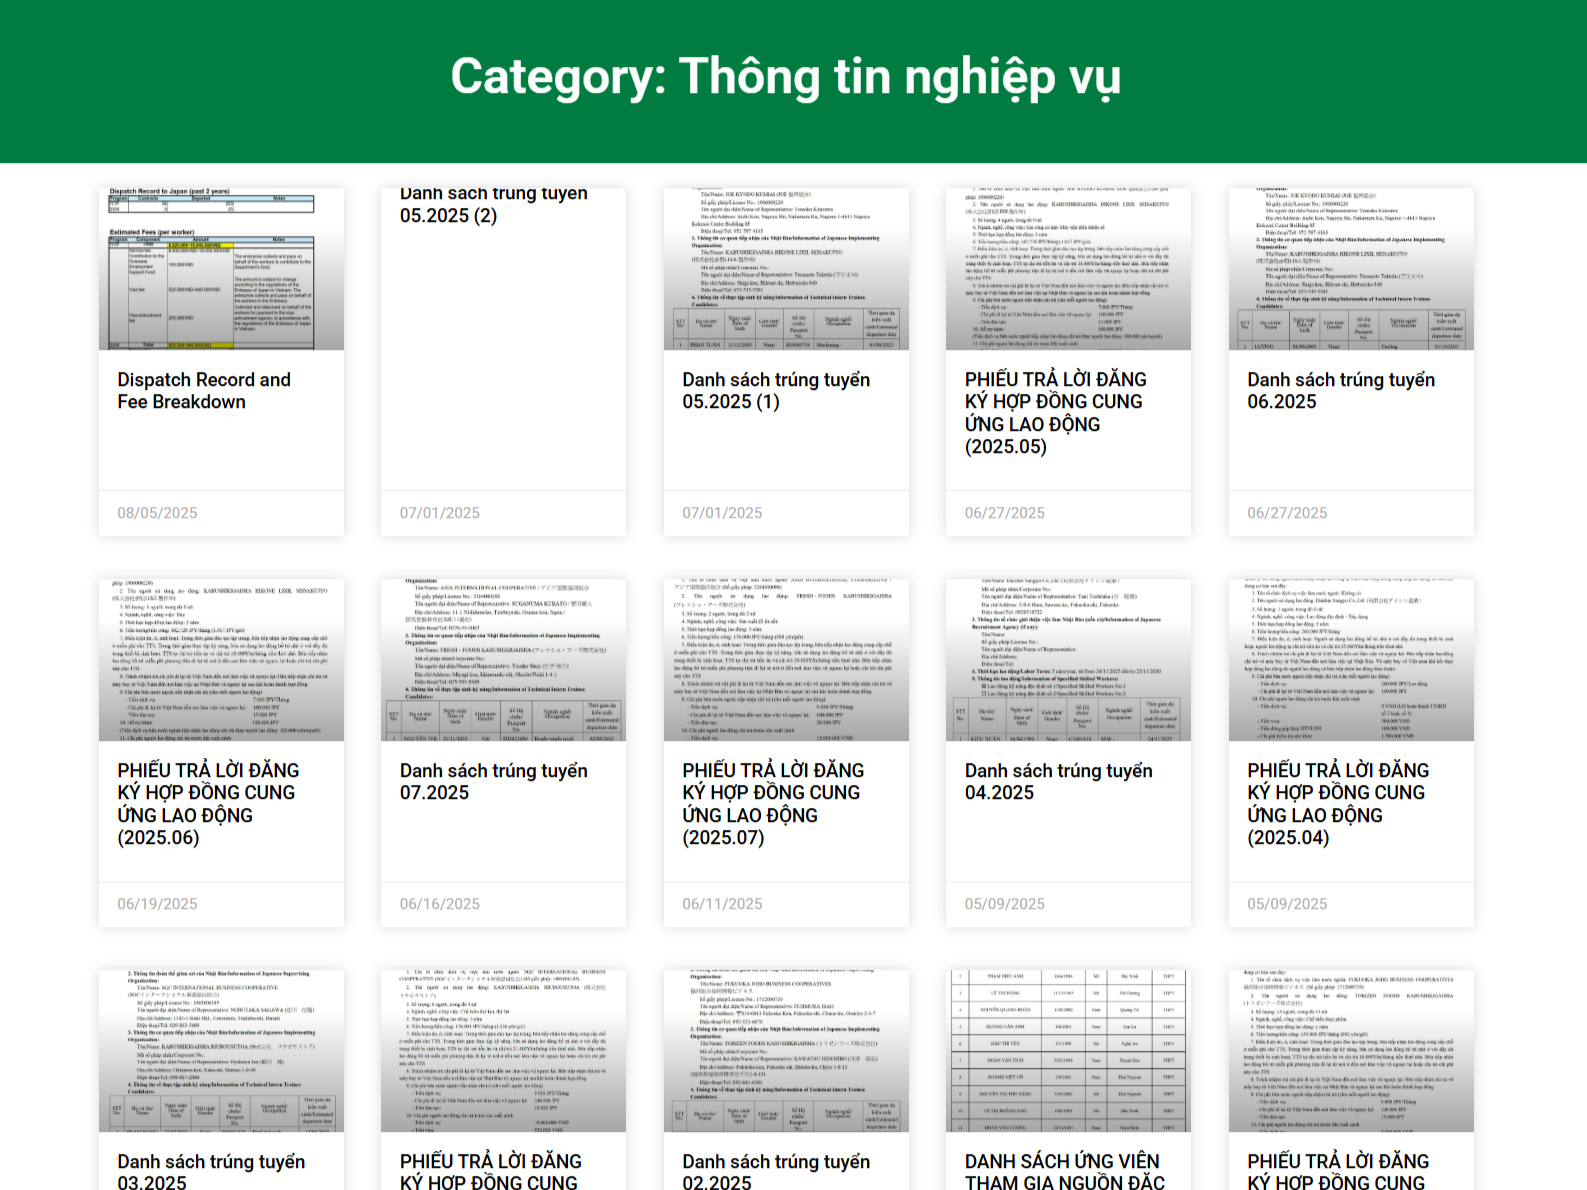Click the 08/05/2025 post date
This screenshot has height=1190, width=1587.
click(157, 513)
